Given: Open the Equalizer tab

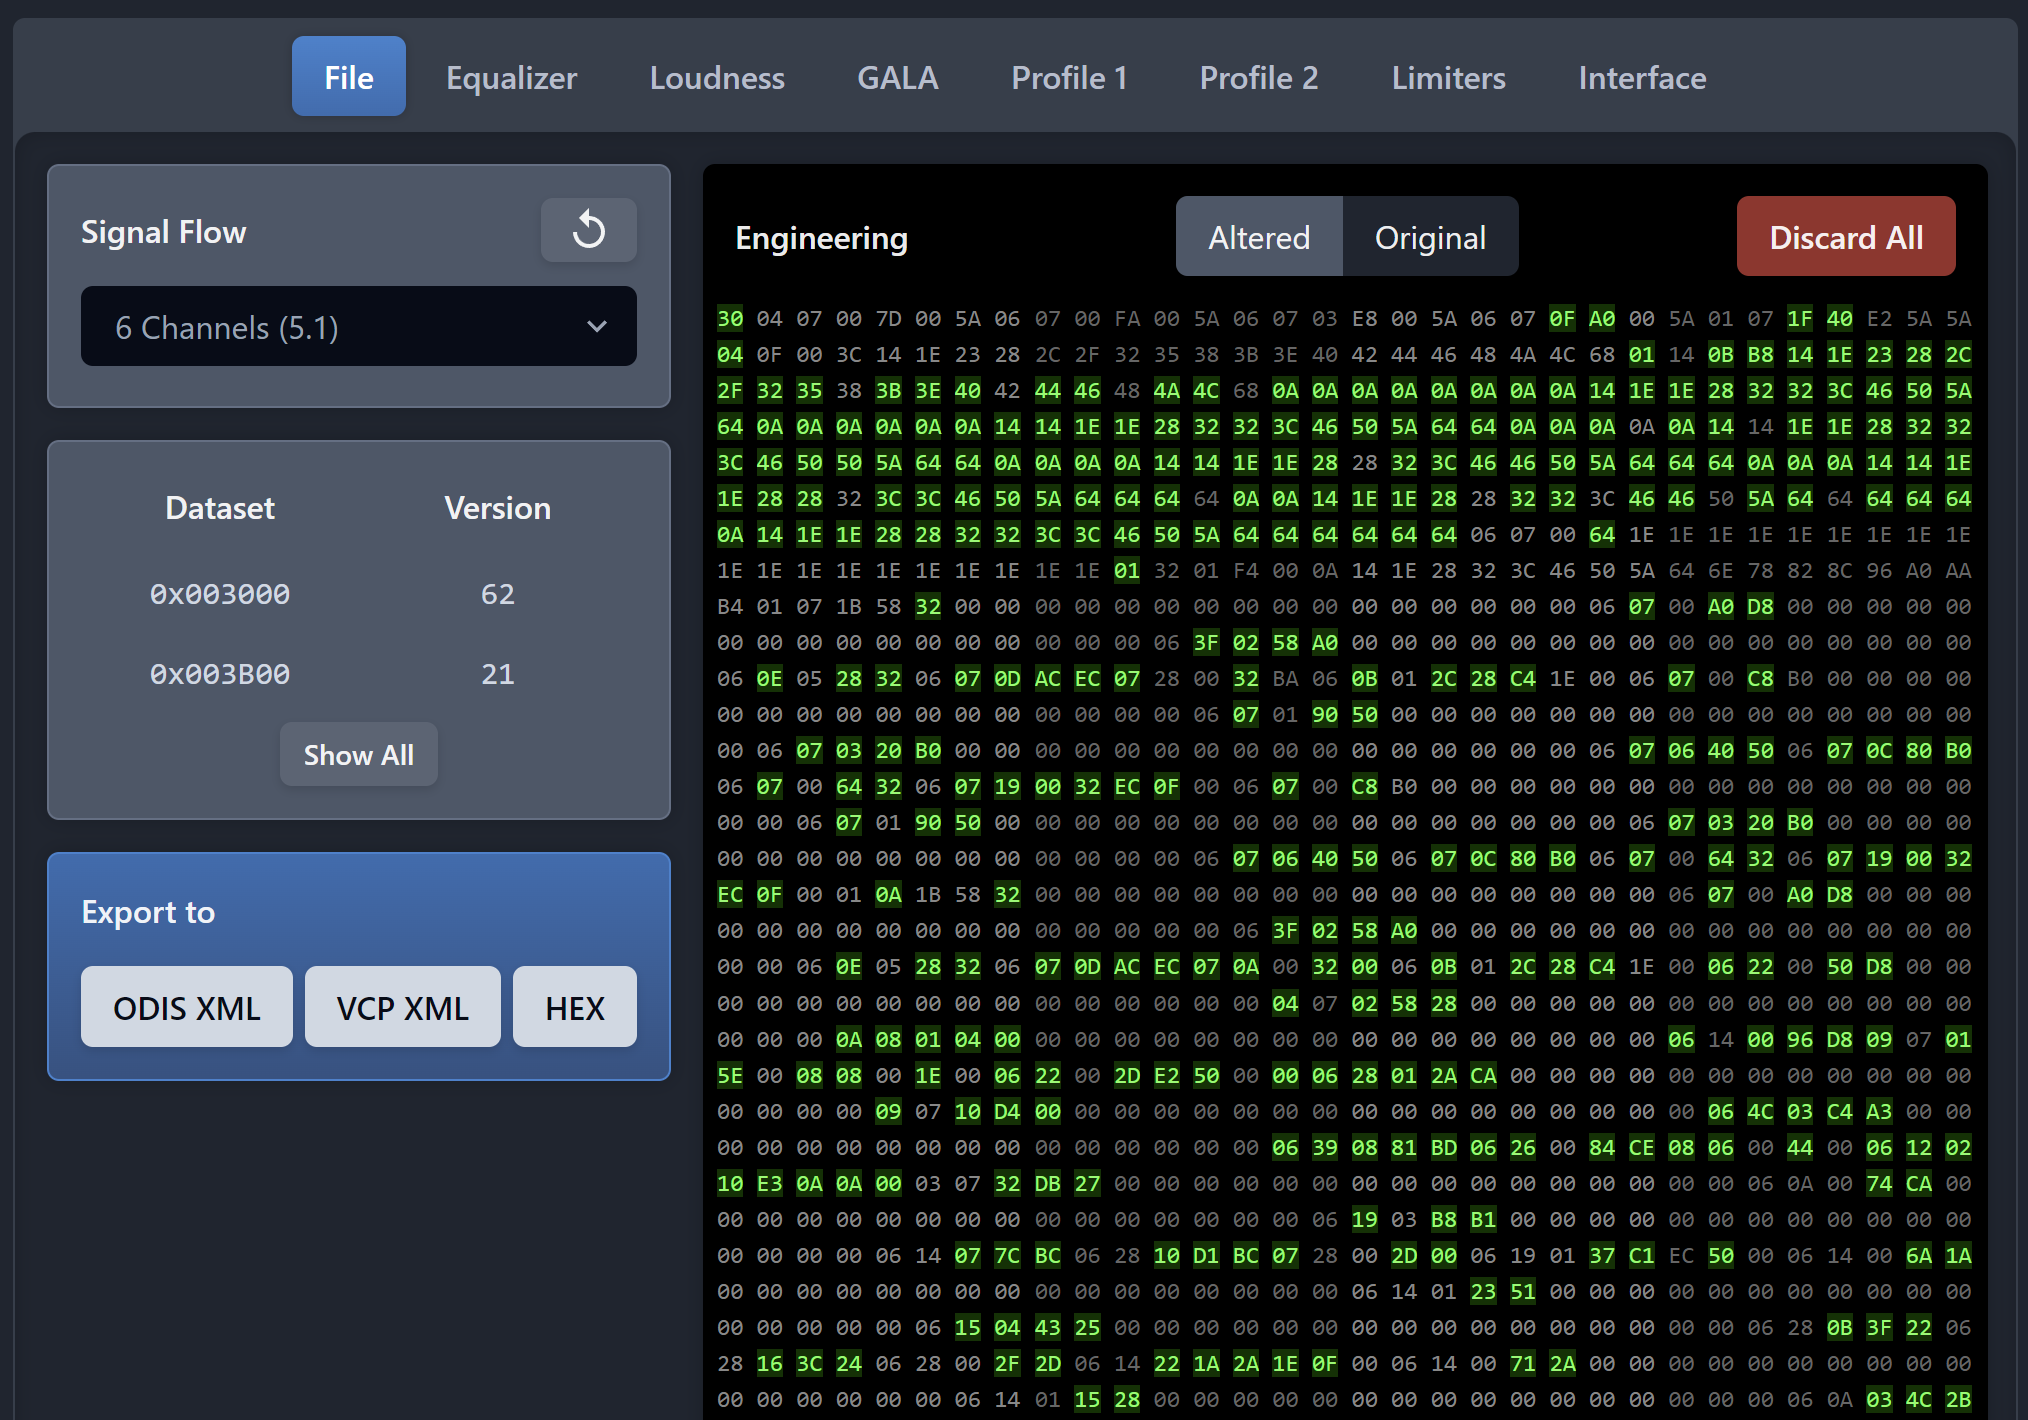Looking at the screenshot, I should (x=511, y=77).
